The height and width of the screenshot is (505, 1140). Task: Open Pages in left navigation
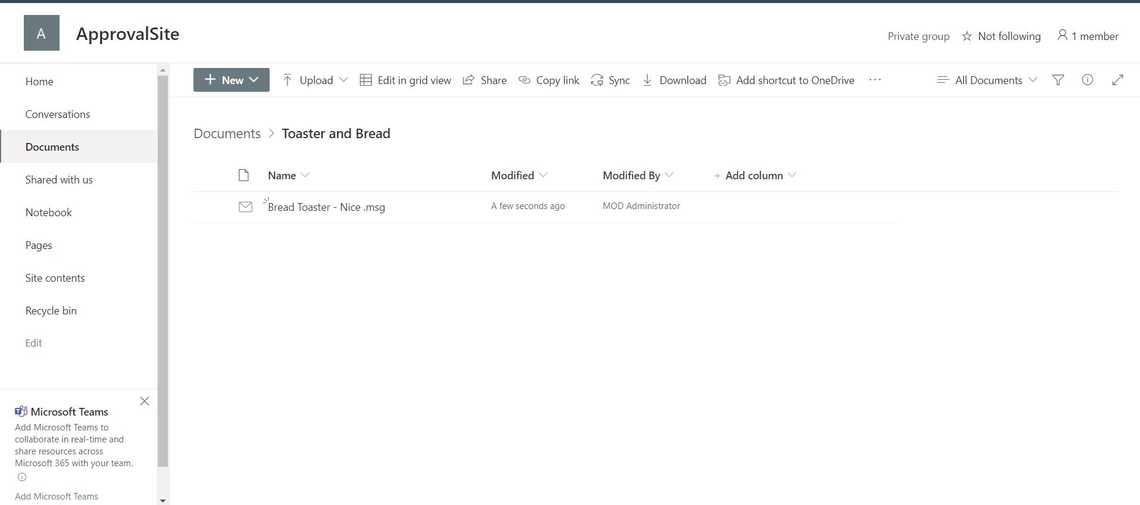click(x=39, y=245)
